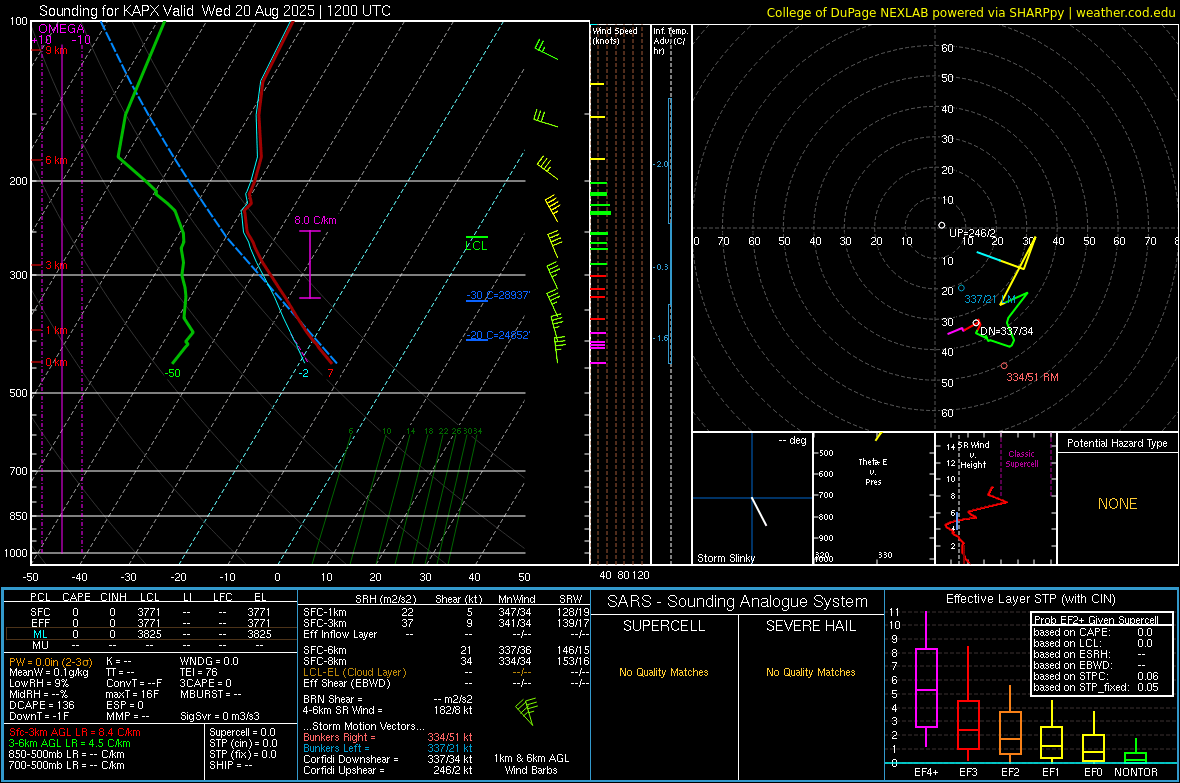Click the purple 'Classic Supercell' label

(1022, 459)
